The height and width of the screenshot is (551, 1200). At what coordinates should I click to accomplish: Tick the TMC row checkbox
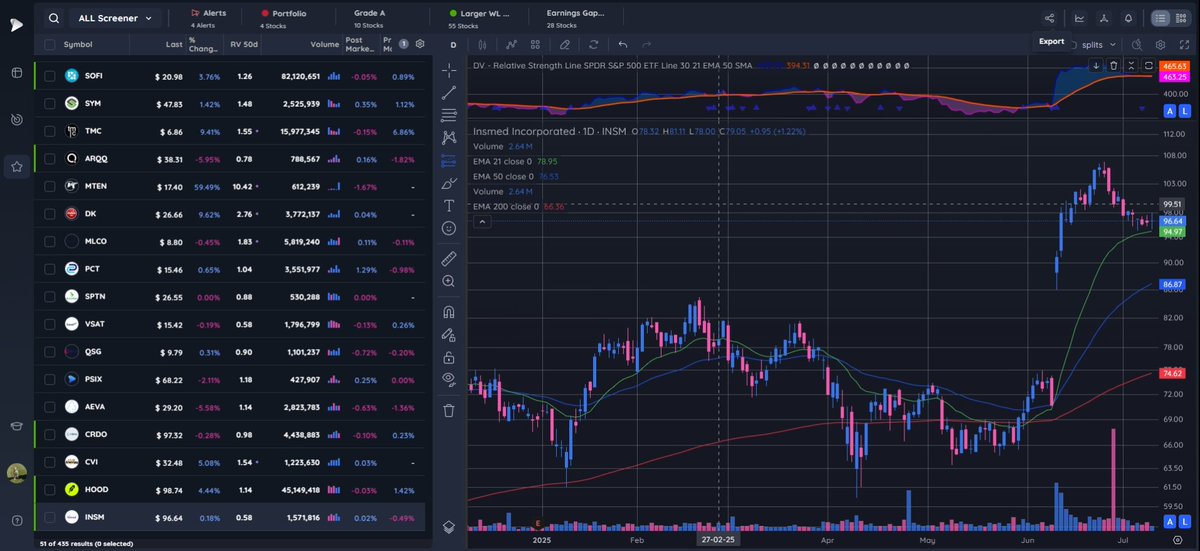coord(49,131)
